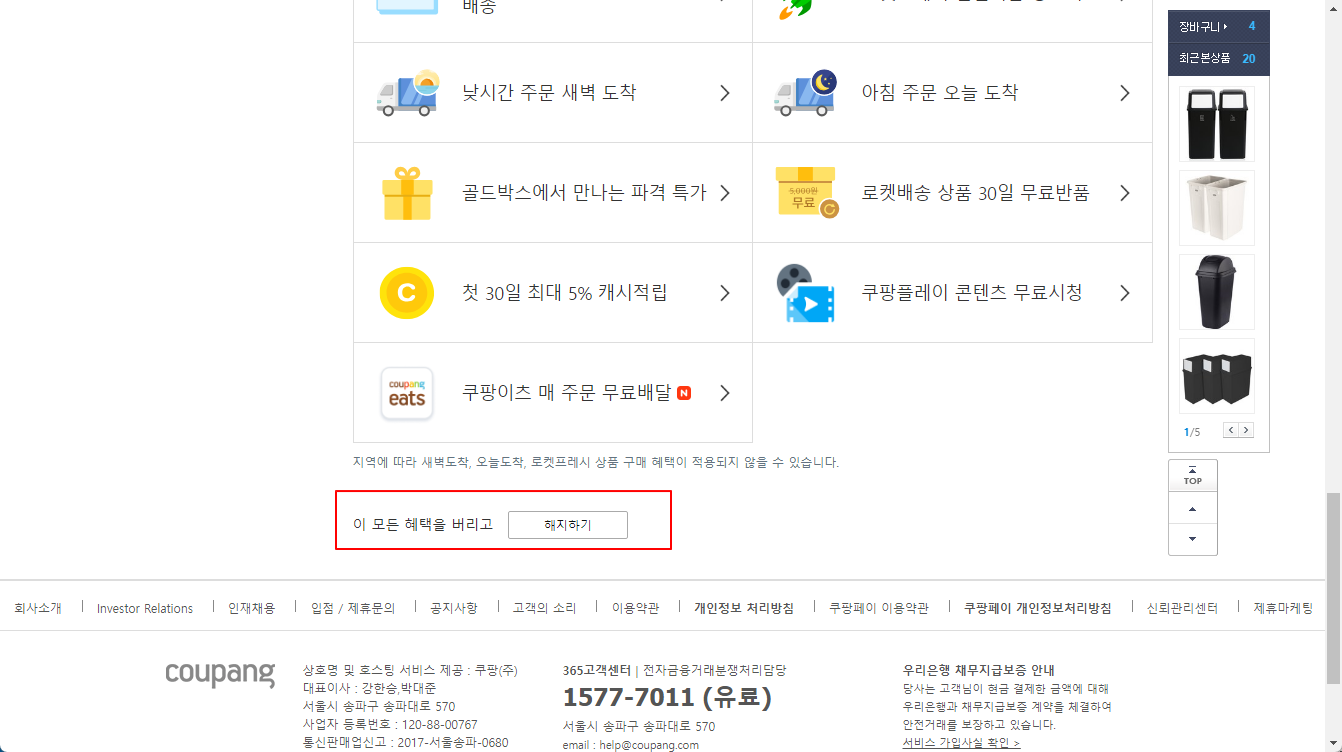Open three black bins thumbnail
Viewport: 1342px width, 752px height.
pyautogui.click(x=1217, y=376)
